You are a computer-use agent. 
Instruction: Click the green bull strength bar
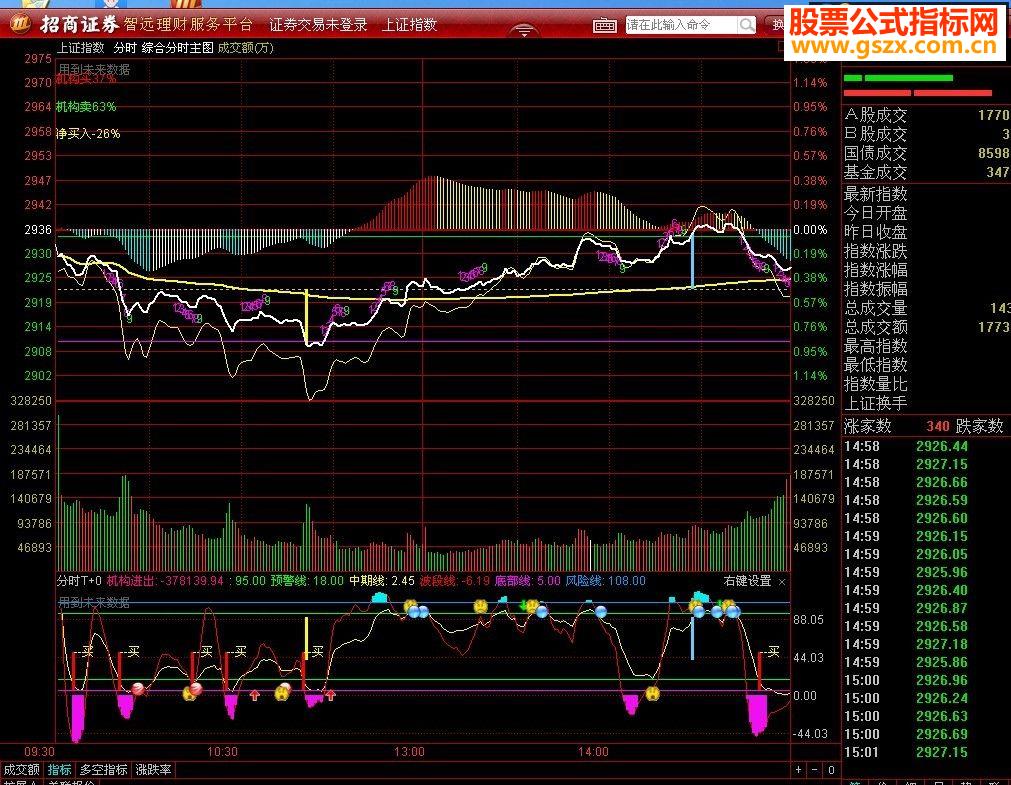pyautogui.click(x=898, y=78)
